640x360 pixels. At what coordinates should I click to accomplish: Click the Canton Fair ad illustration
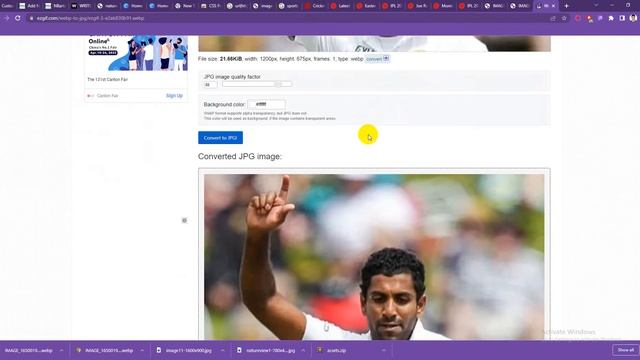pyautogui.click(x=148, y=53)
